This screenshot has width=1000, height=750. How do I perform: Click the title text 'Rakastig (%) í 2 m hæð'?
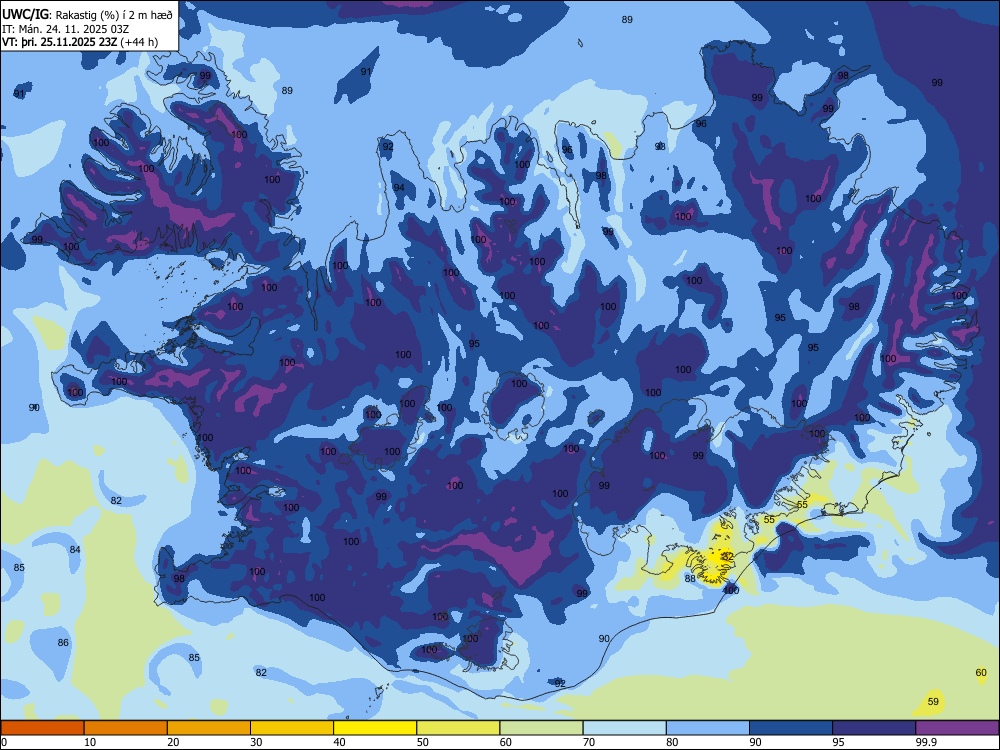(x=114, y=14)
